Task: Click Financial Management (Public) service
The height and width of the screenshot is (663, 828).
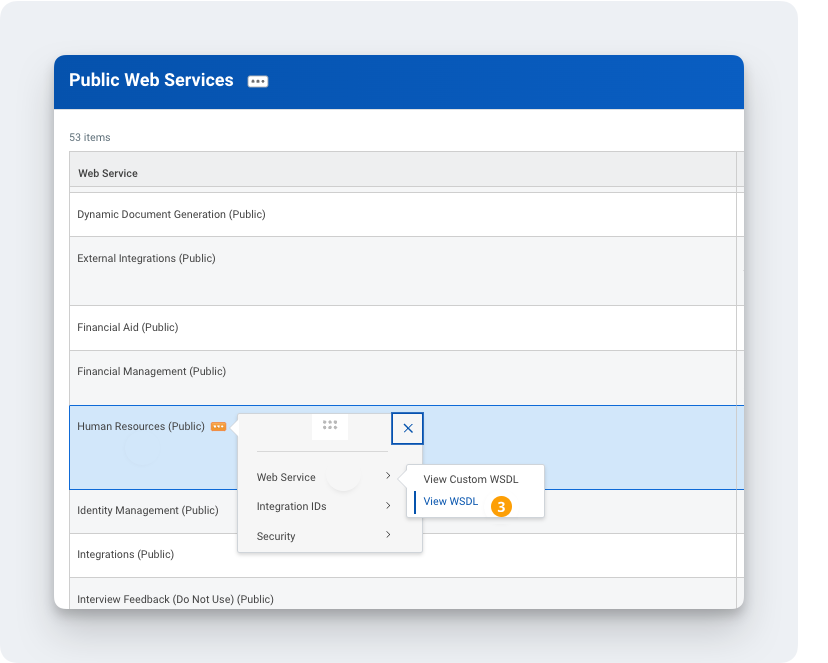Action: 151,372
